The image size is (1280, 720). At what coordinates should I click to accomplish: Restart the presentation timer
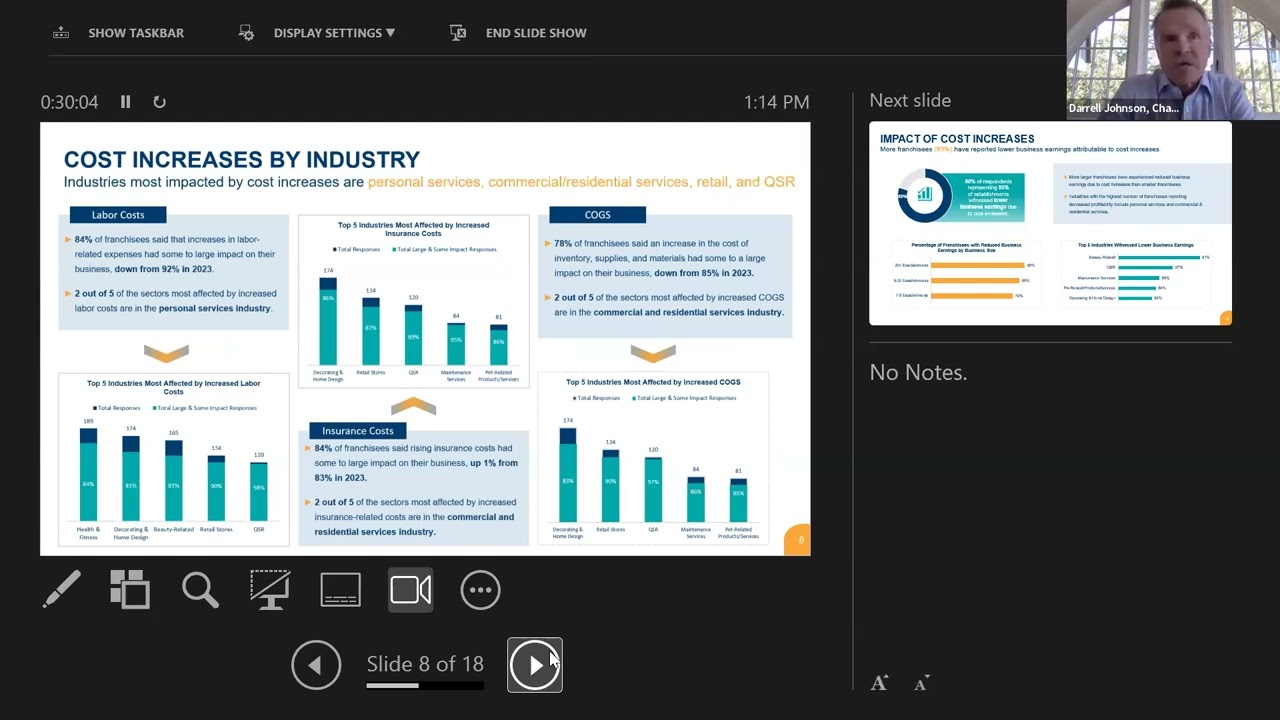(x=159, y=102)
